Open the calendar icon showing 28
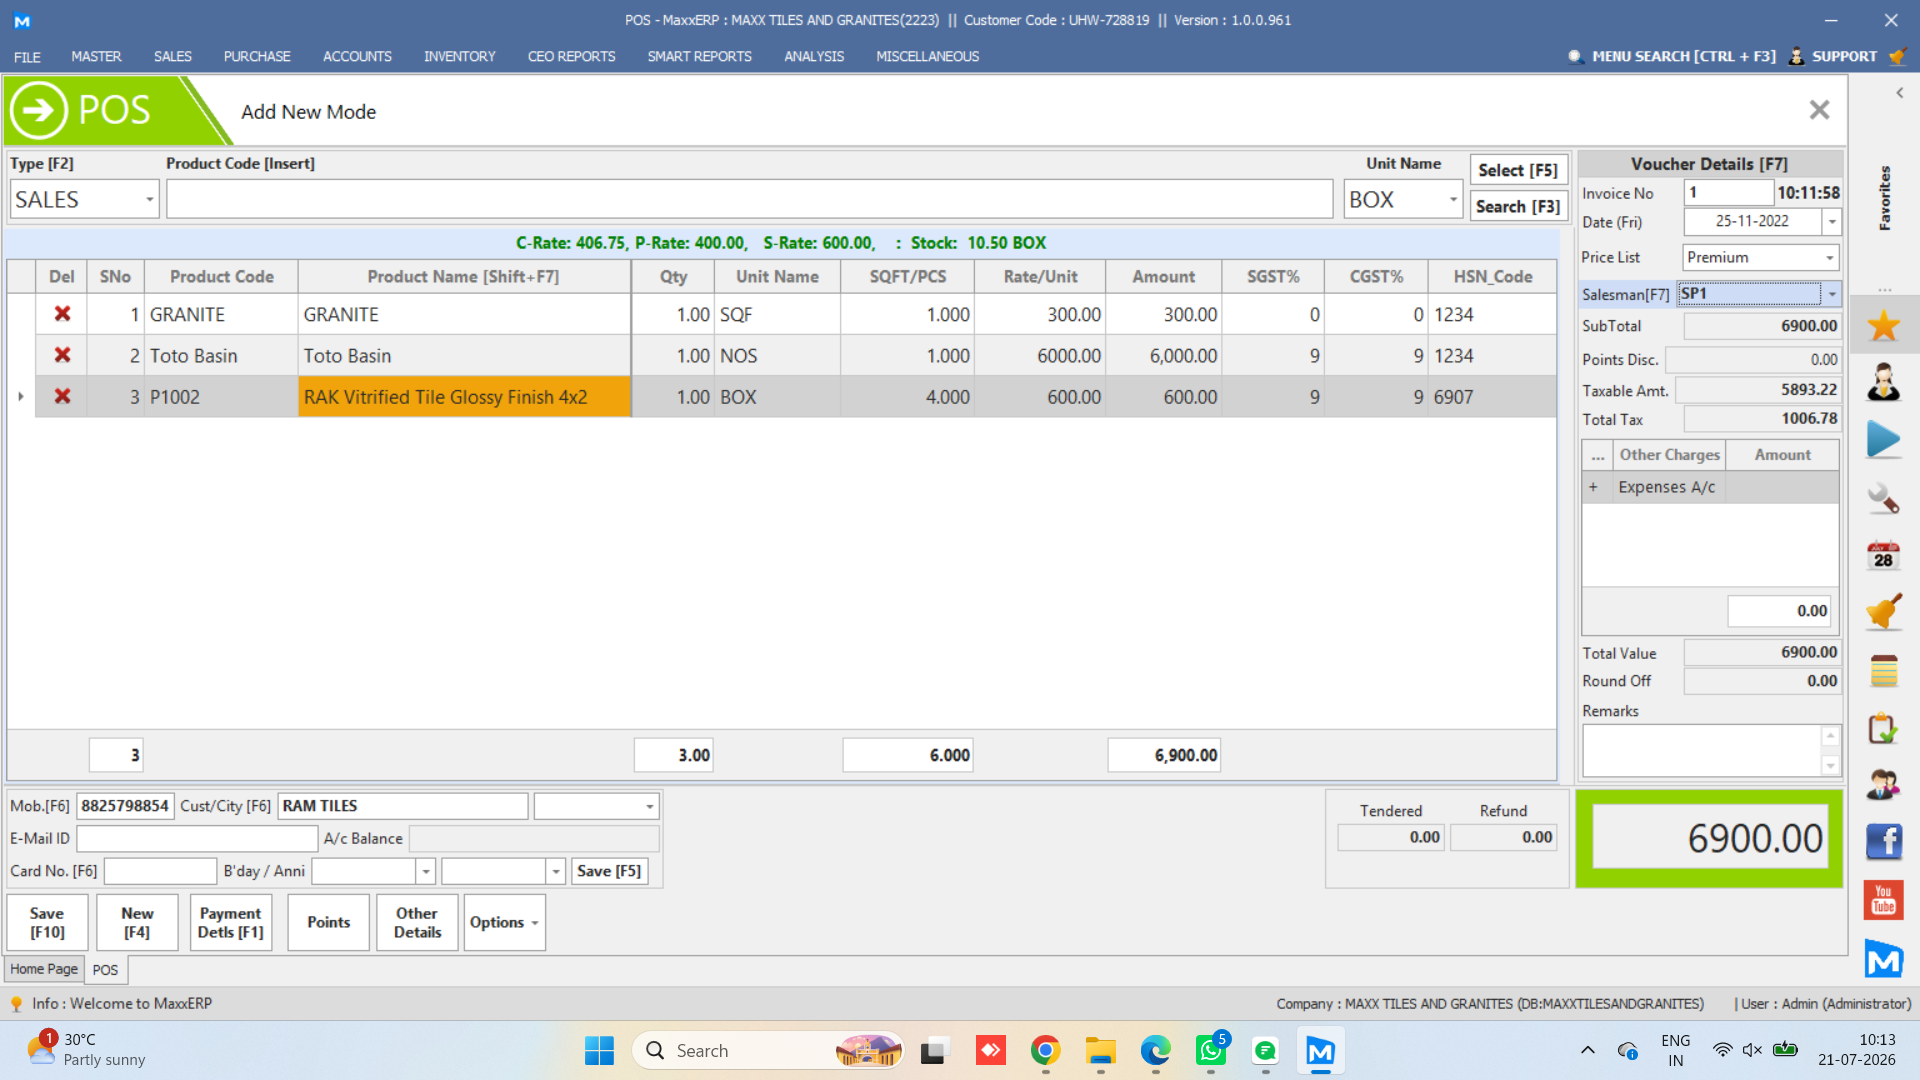Viewport: 1920px width, 1080px height. (1883, 555)
